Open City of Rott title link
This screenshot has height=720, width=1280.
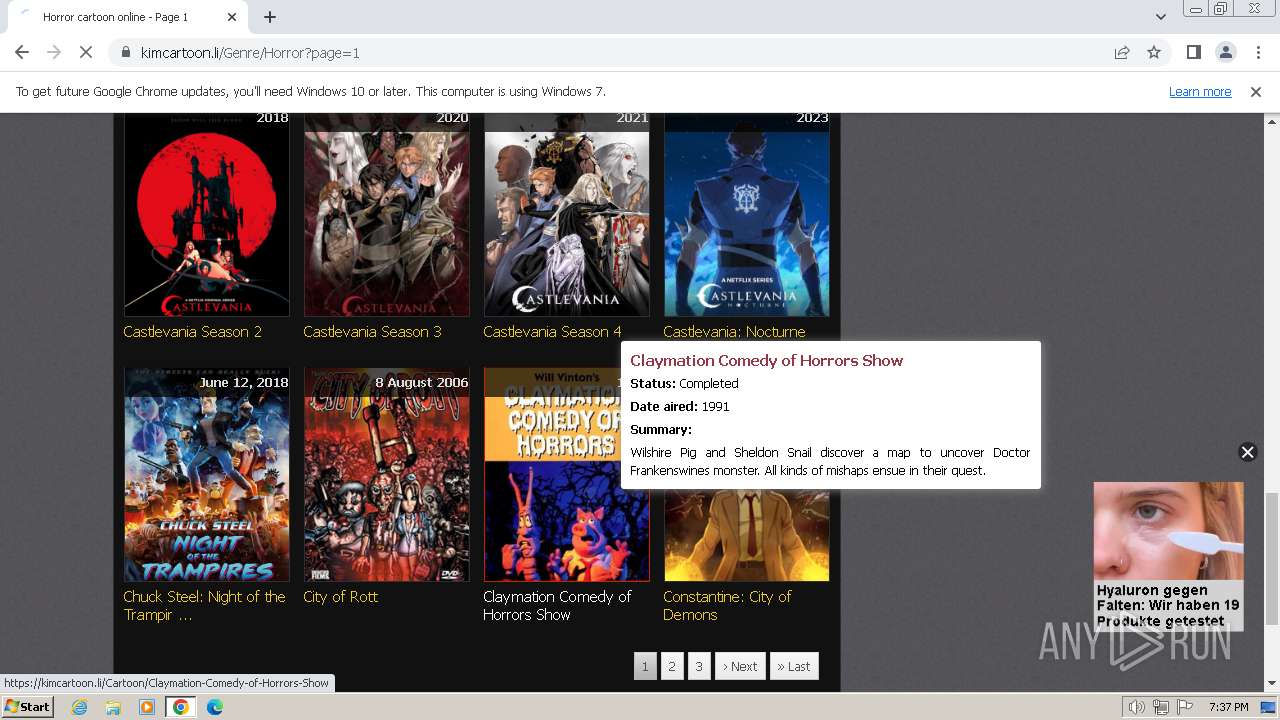tap(341, 596)
